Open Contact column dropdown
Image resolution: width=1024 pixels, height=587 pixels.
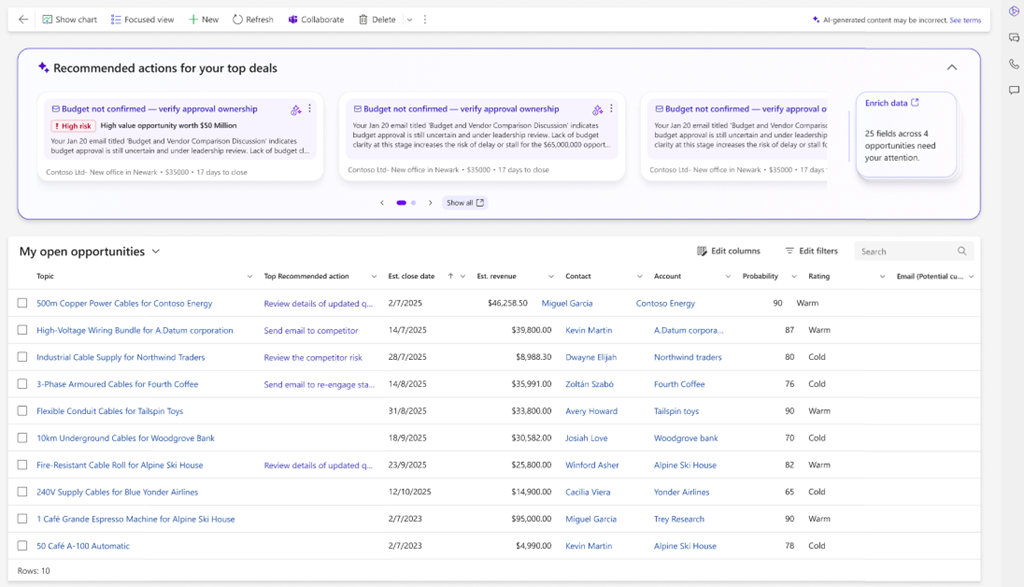point(639,277)
